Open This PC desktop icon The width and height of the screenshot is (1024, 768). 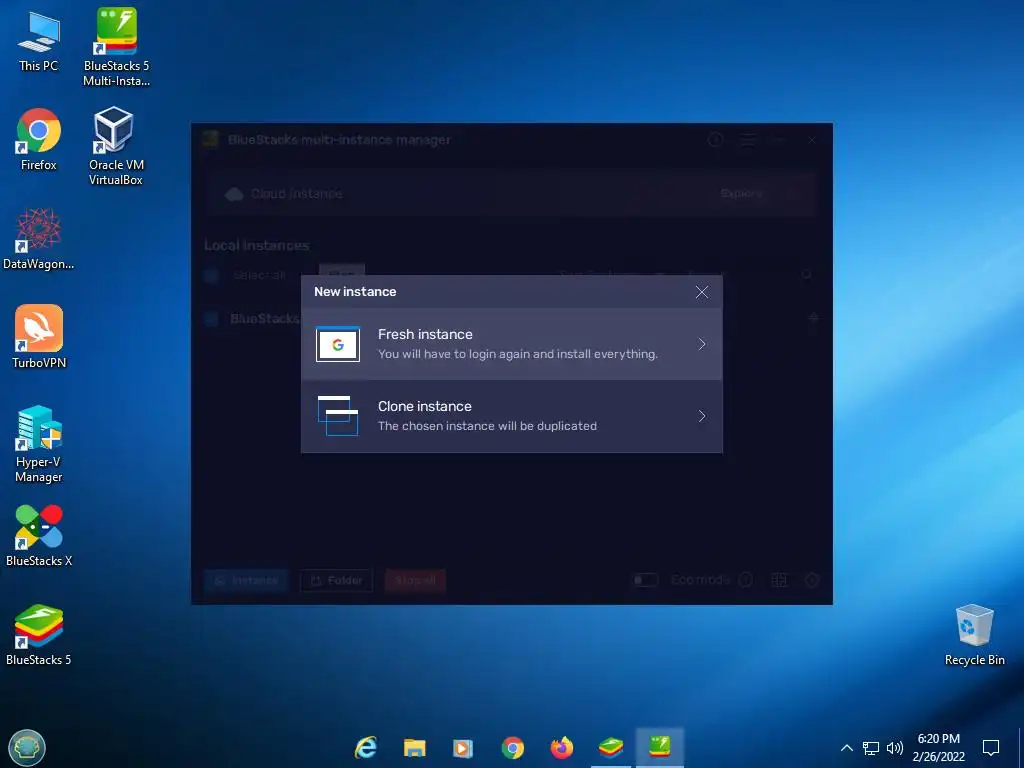coord(39,42)
